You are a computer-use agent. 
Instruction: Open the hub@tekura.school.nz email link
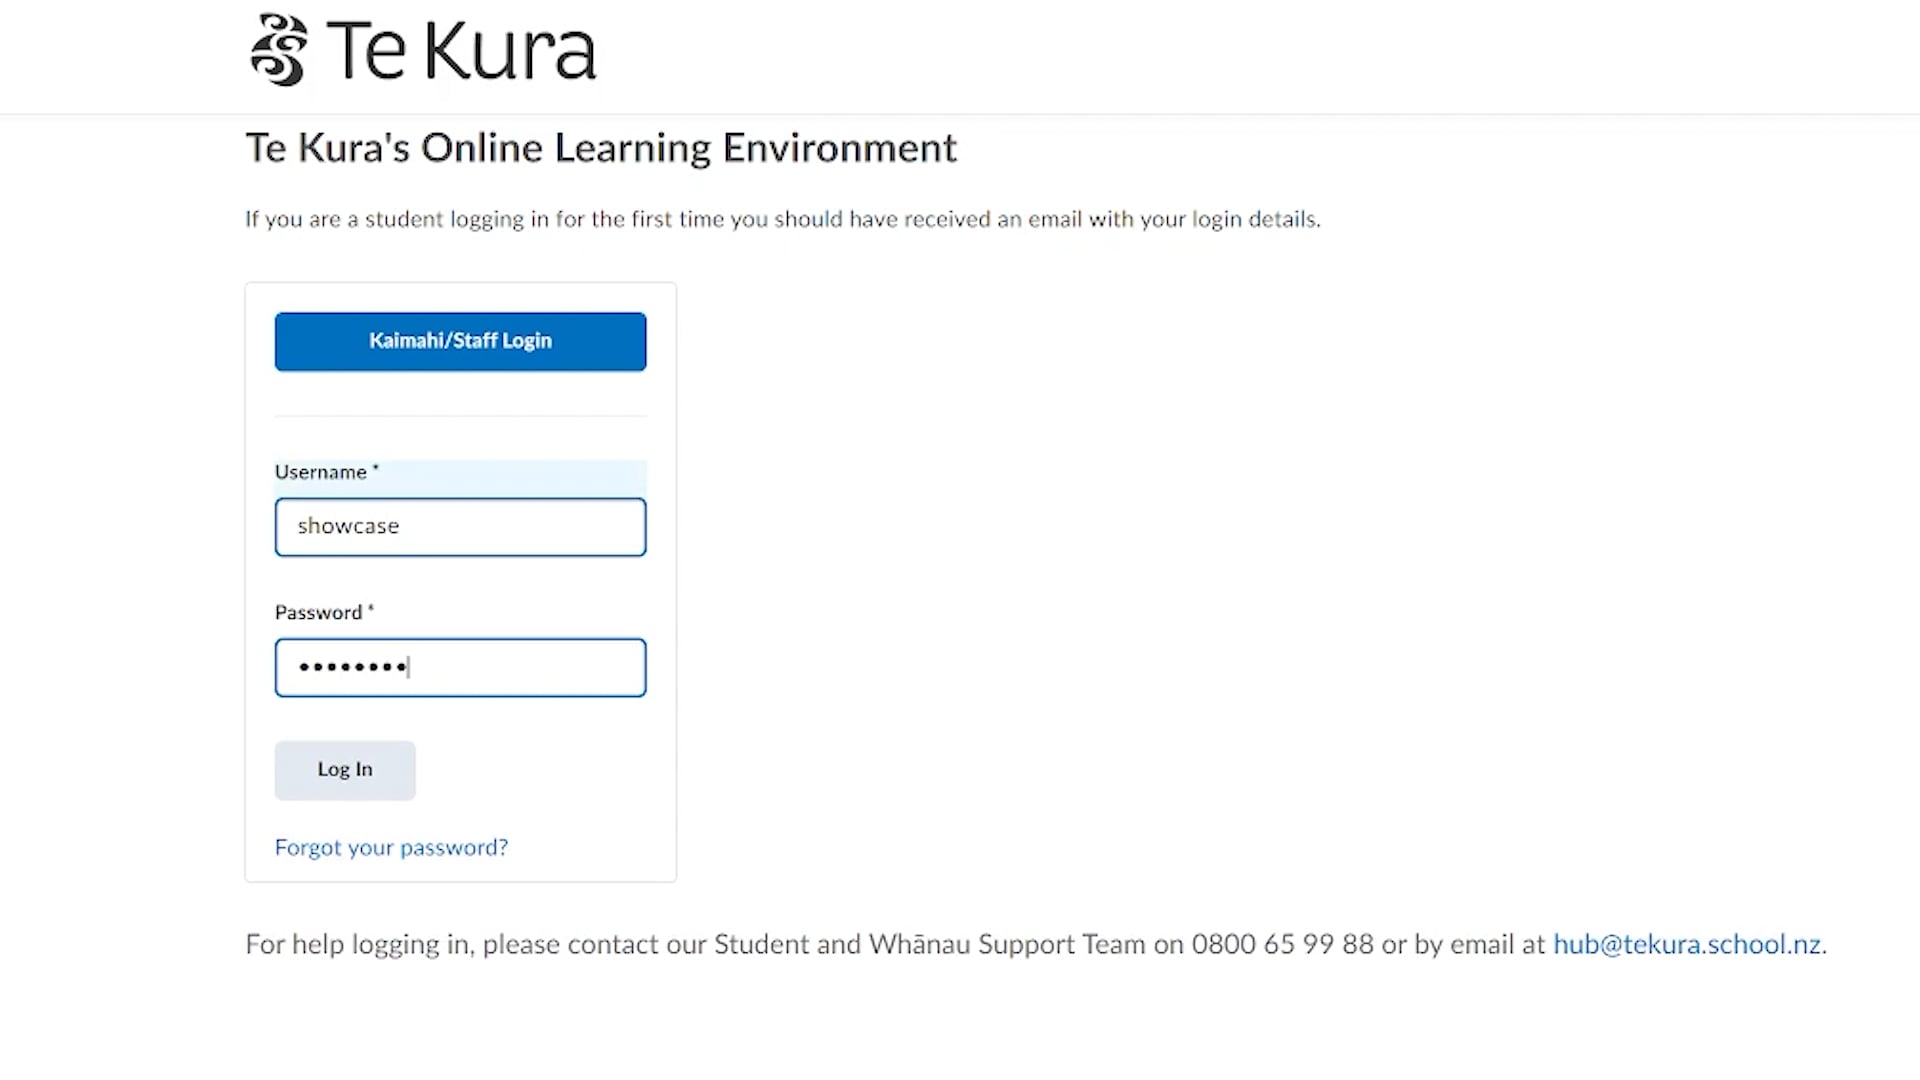[1687, 945]
